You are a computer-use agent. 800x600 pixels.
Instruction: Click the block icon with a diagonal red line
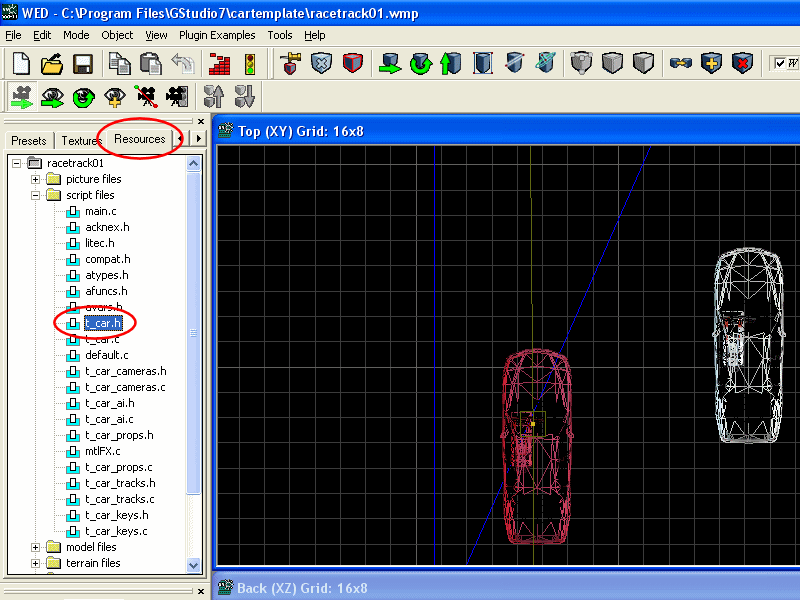514,64
